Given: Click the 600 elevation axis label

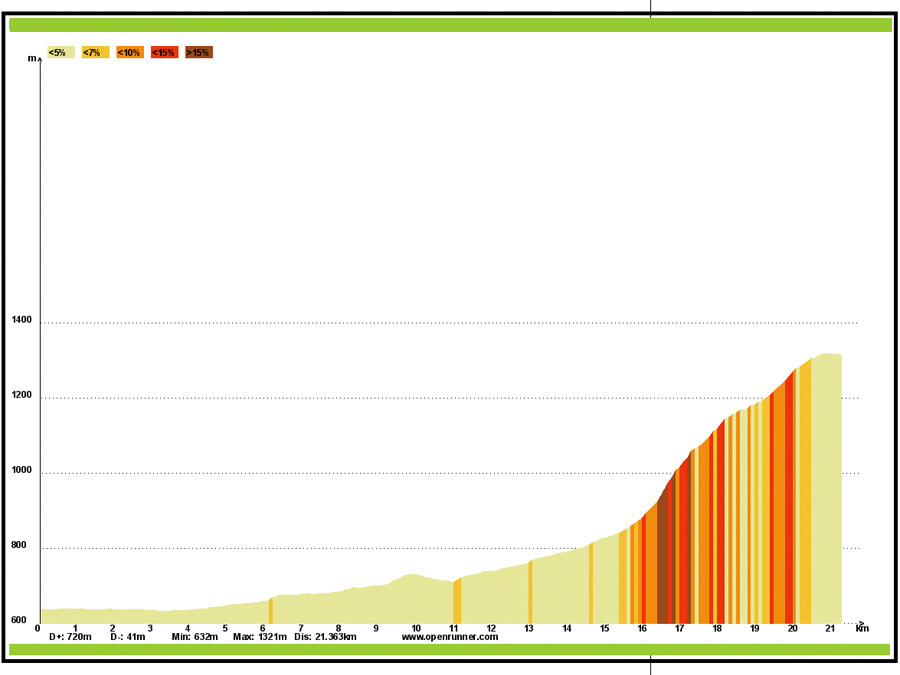Looking at the screenshot, I should (19, 620).
